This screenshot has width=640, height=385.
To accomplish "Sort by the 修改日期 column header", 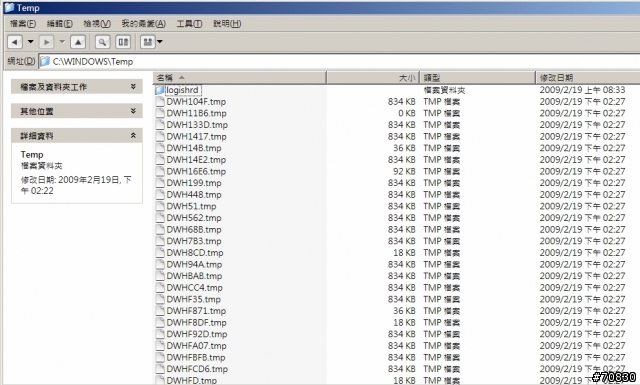I will [588, 78].
